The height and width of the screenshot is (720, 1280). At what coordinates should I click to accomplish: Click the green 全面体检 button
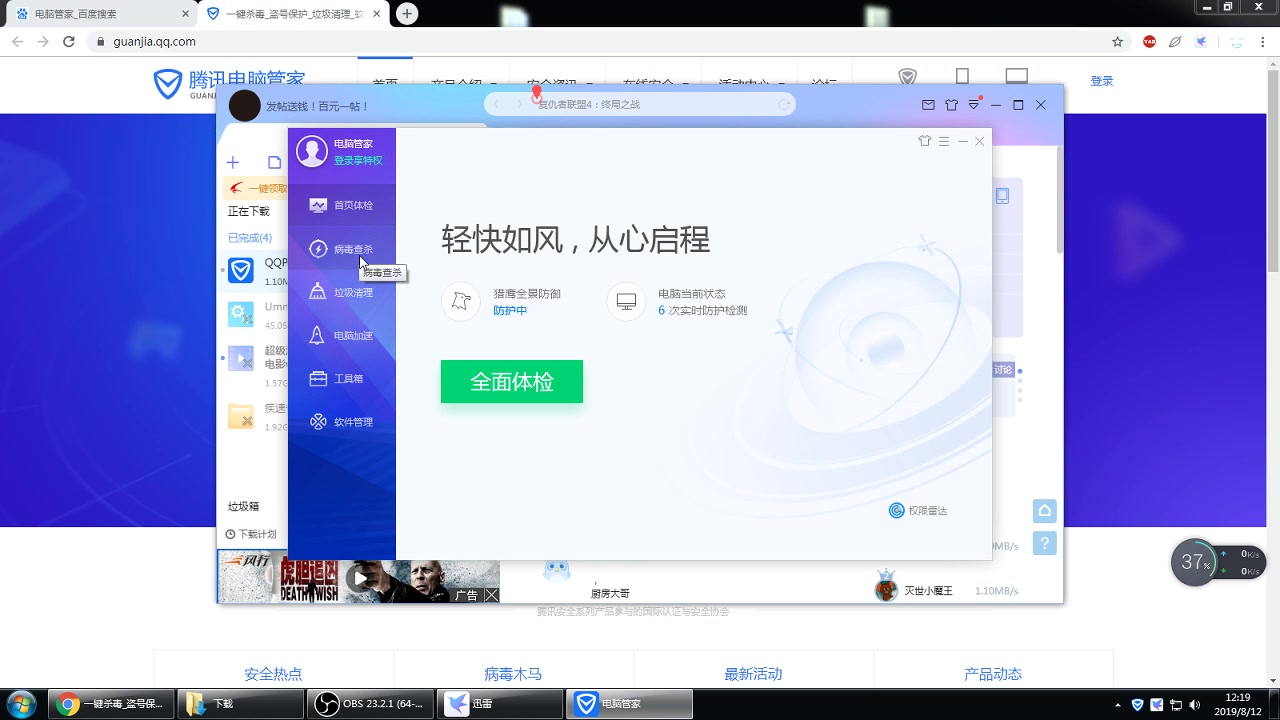click(x=511, y=381)
